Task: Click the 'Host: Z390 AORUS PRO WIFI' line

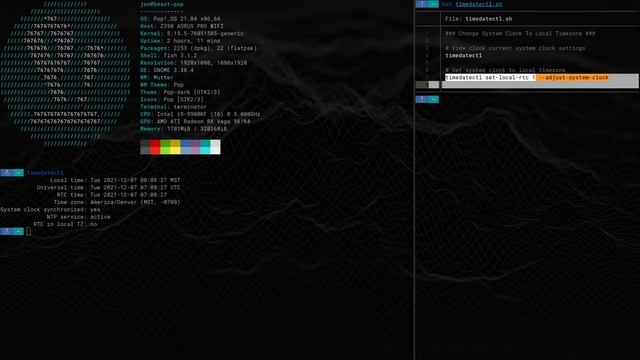Action: click(x=182, y=26)
